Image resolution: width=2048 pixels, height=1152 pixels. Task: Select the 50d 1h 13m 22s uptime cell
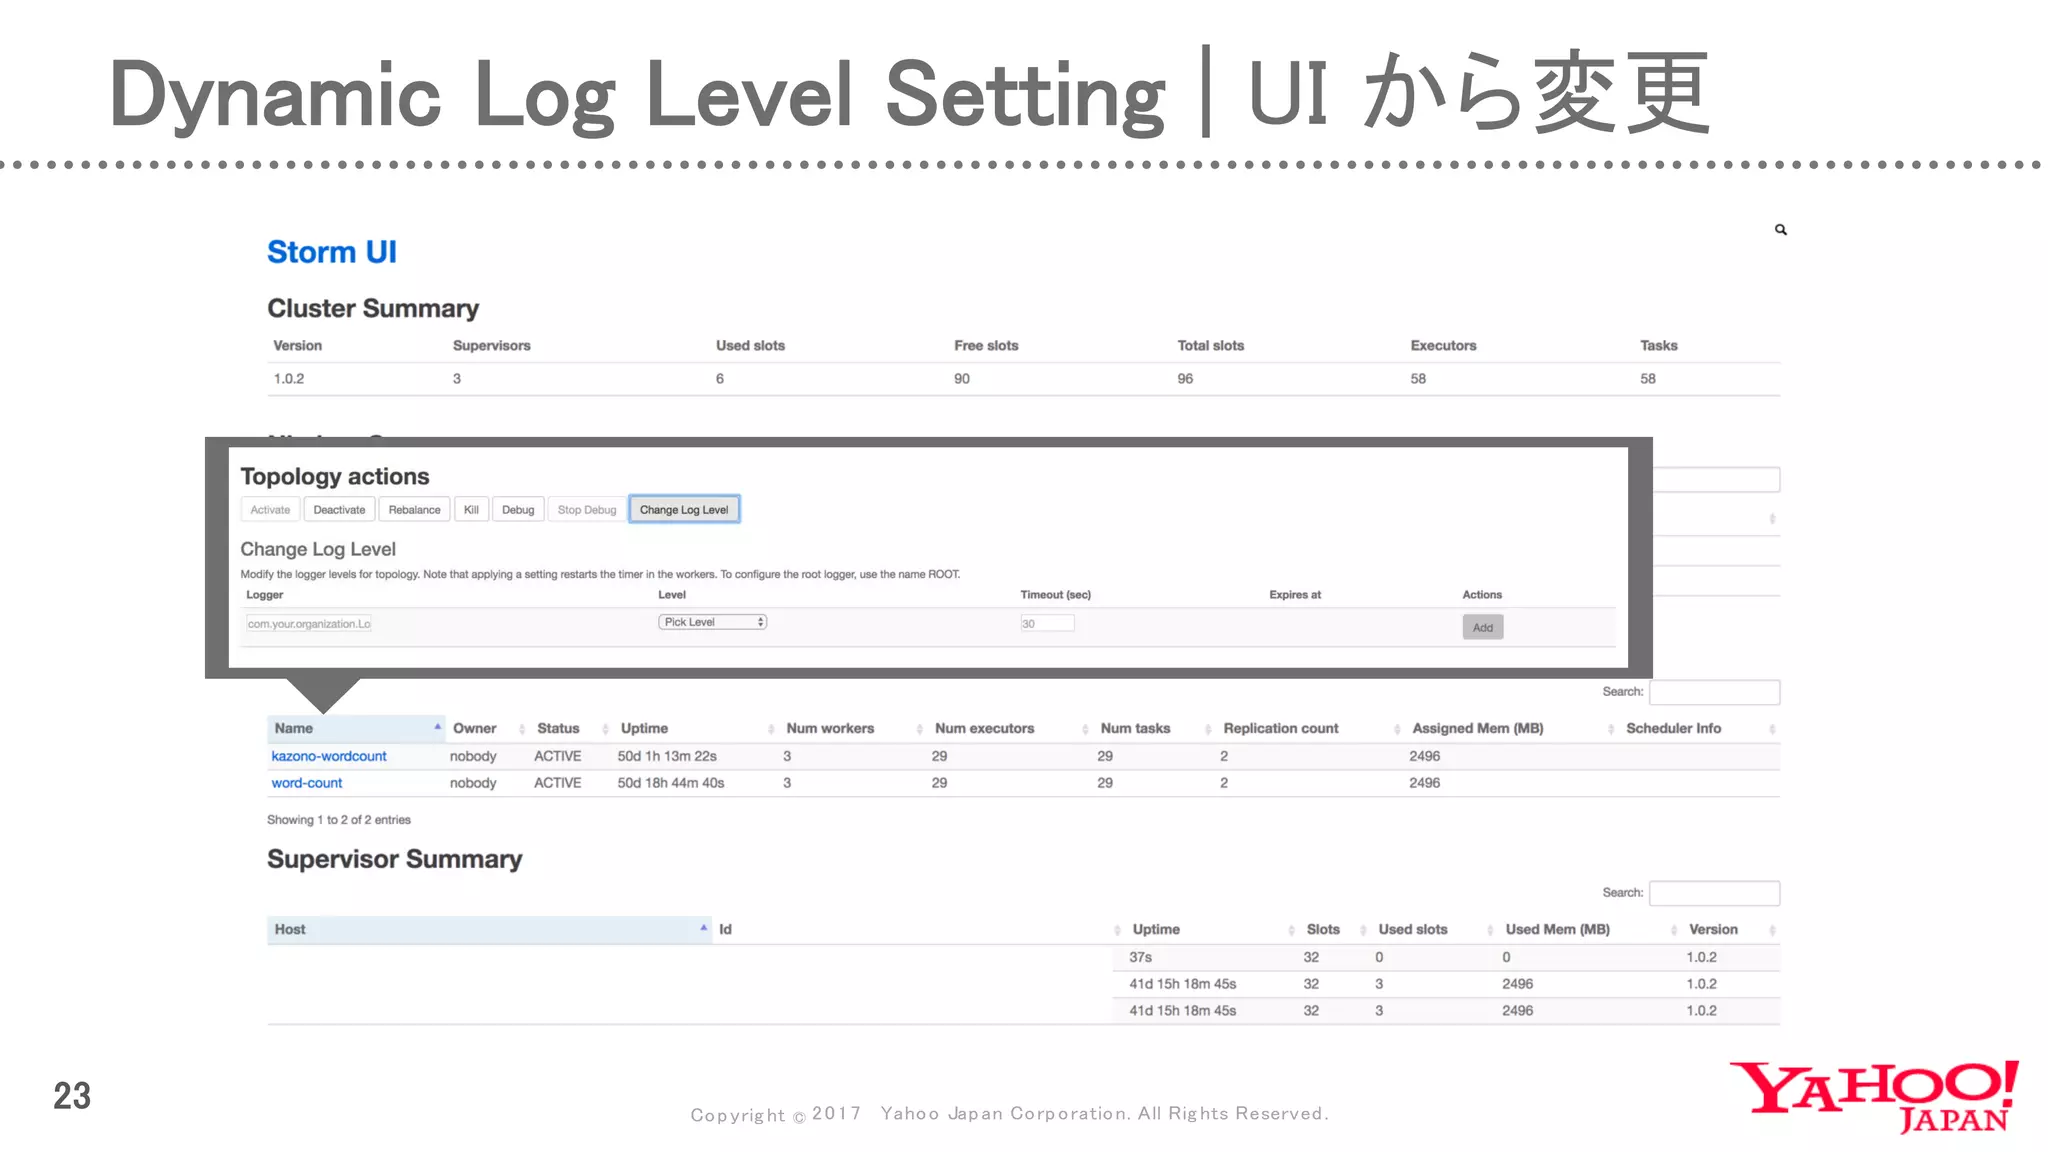(x=667, y=756)
